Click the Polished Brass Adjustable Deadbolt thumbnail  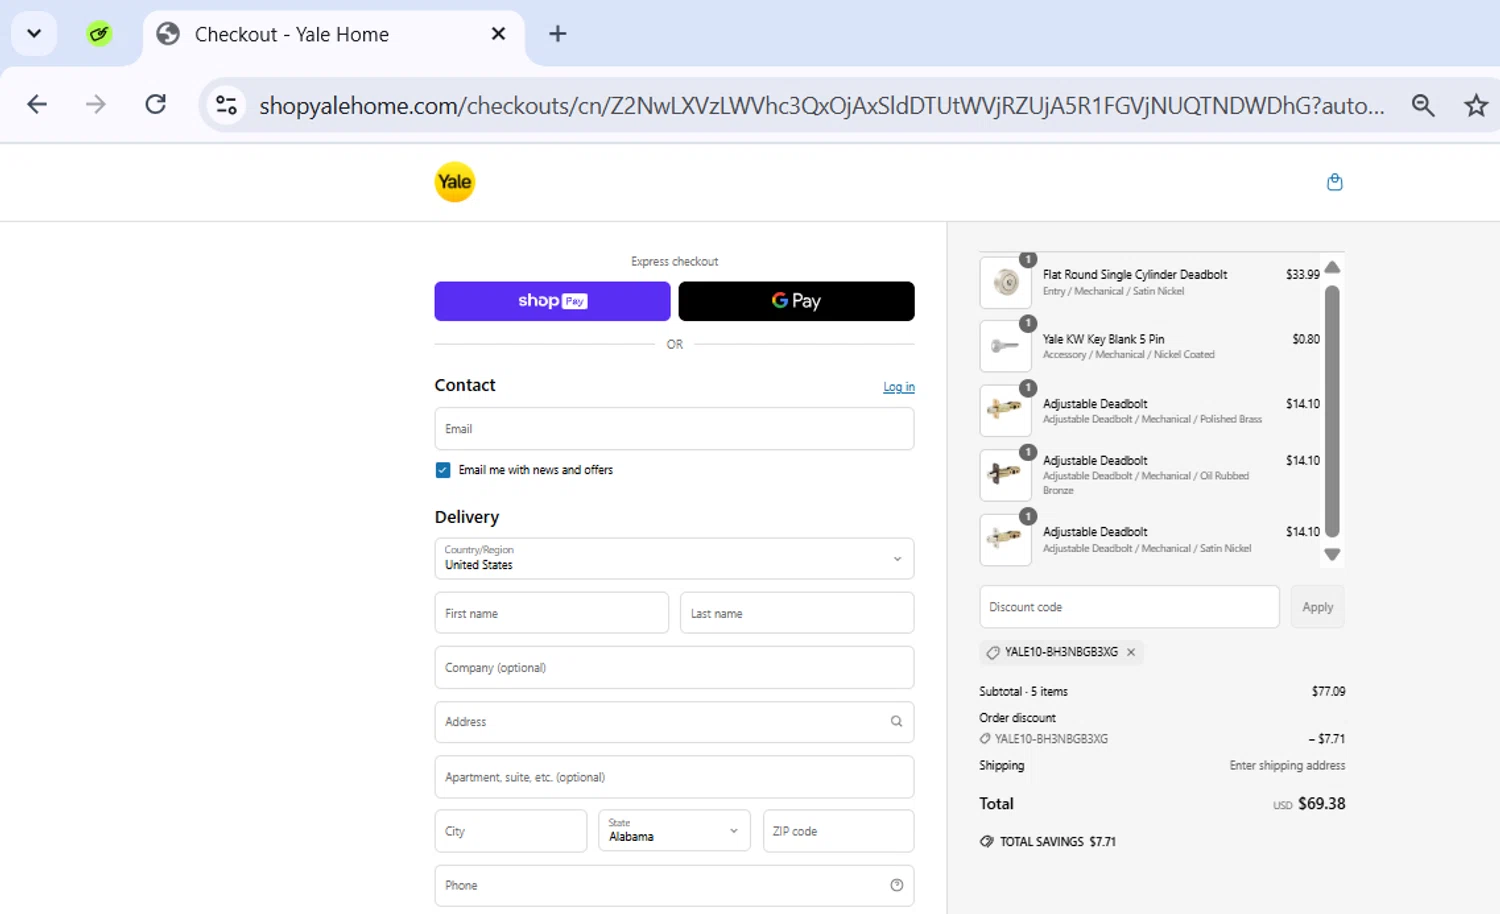(1005, 410)
